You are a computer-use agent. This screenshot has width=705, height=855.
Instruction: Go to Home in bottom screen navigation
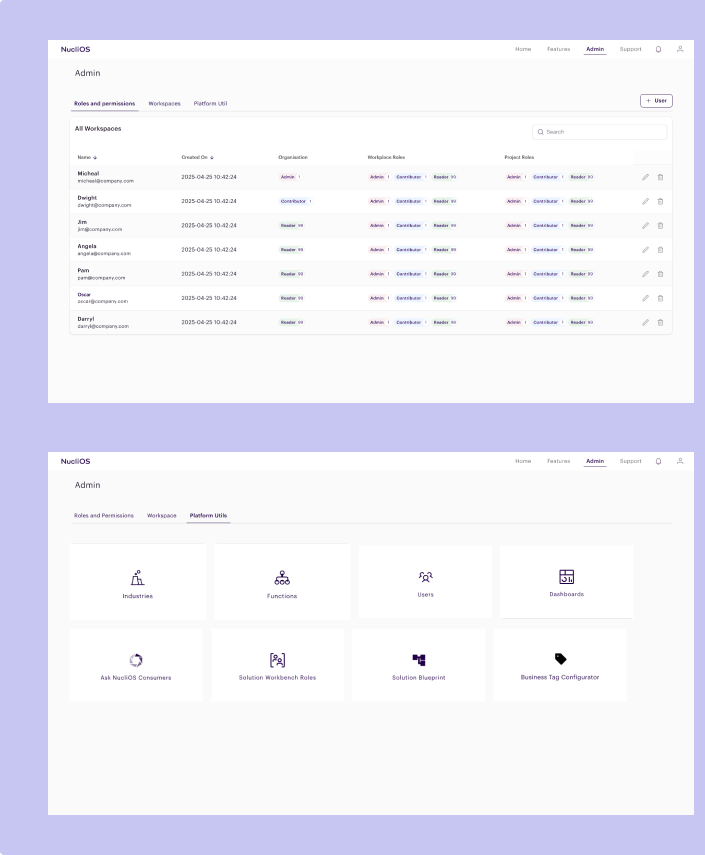coord(523,461)
